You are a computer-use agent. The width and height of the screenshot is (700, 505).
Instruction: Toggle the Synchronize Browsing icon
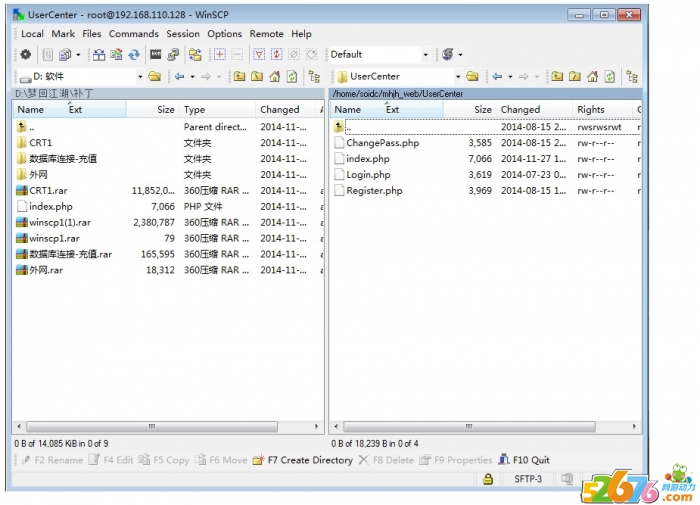click(x=195, y=54)
